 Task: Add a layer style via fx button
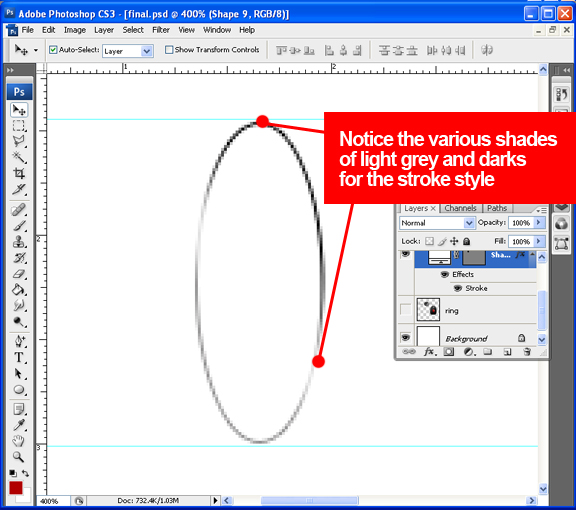tap(430, 352)
